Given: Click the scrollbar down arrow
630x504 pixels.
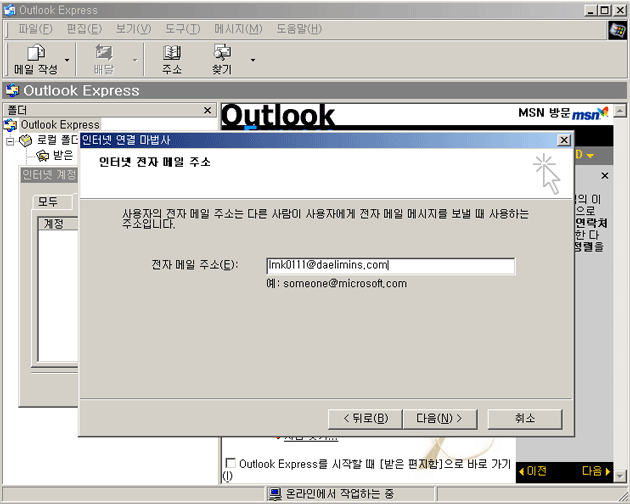Looking at the screenshot, I should [620, 476].
